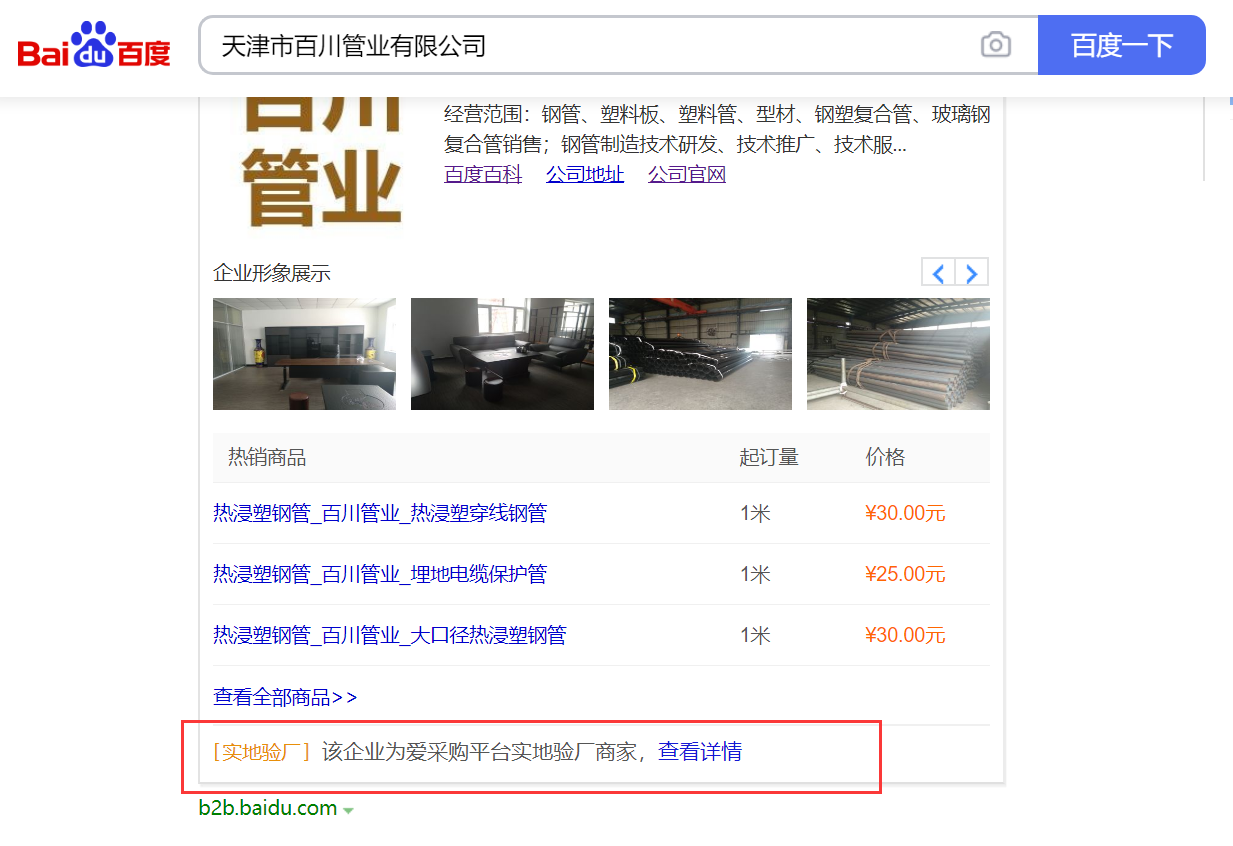Image resolution: width=1233 pixels, height=846 pixels.
Task: Click the 价格 column header
Action: [x=885, y=458]
